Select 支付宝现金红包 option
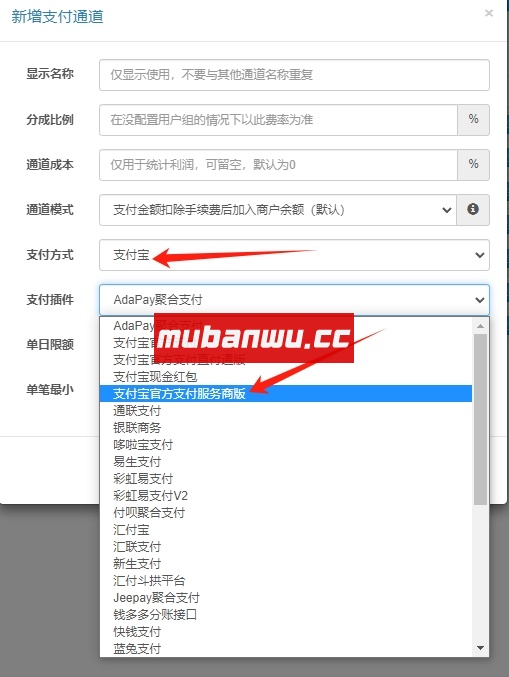 (286, 376)
